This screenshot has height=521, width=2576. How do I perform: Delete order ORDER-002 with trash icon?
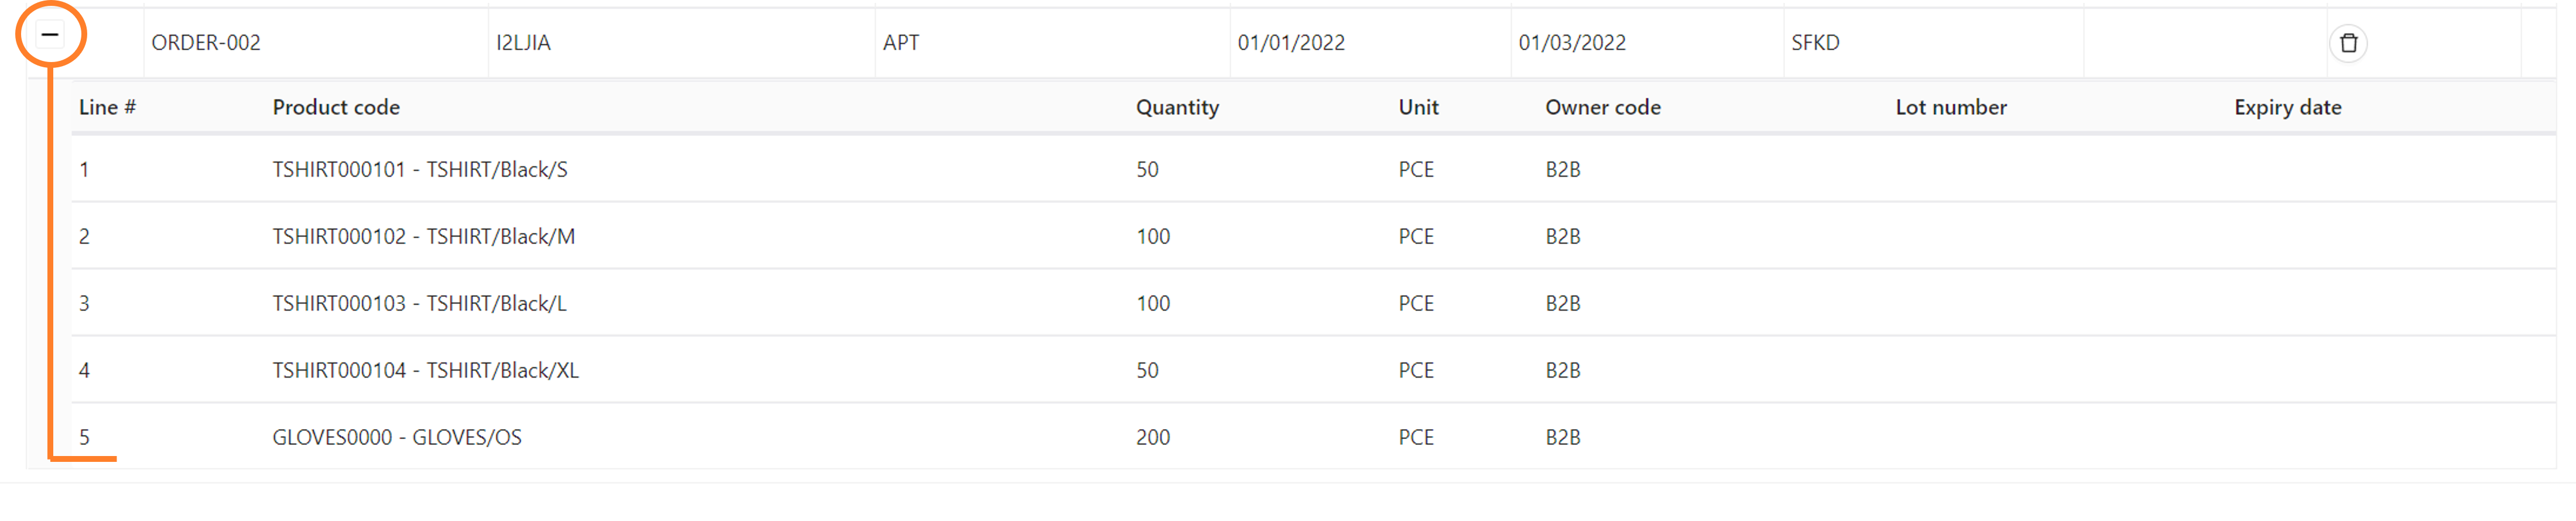click(x=2348, y=43)
